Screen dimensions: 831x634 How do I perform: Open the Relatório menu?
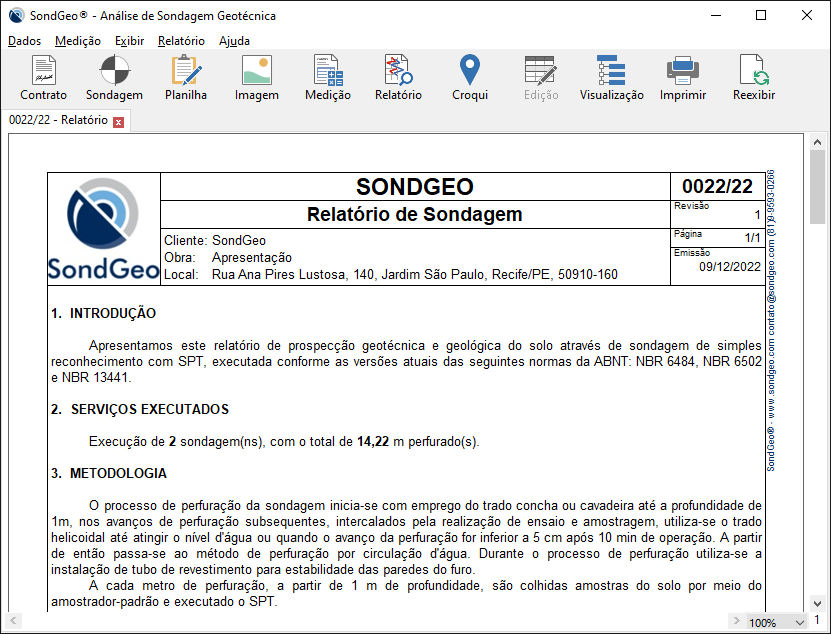pos(181,41)
